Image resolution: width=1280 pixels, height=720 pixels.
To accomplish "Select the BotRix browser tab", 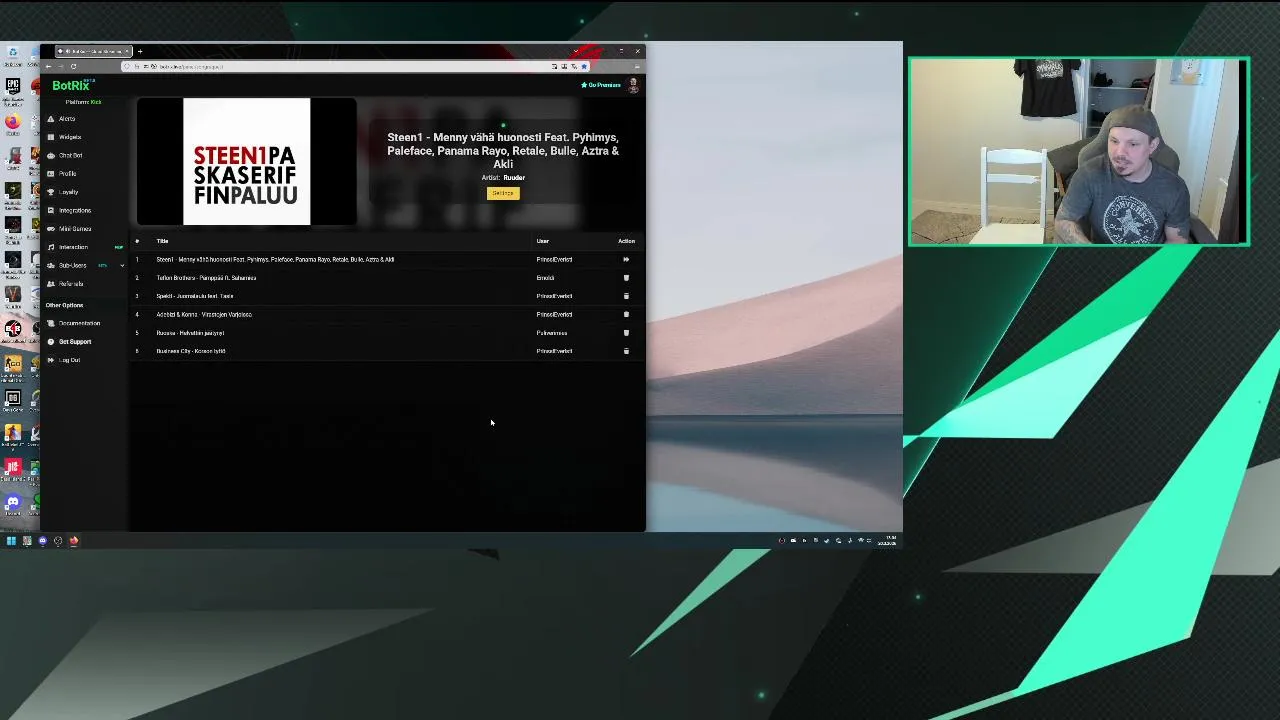I will (94, 51).
